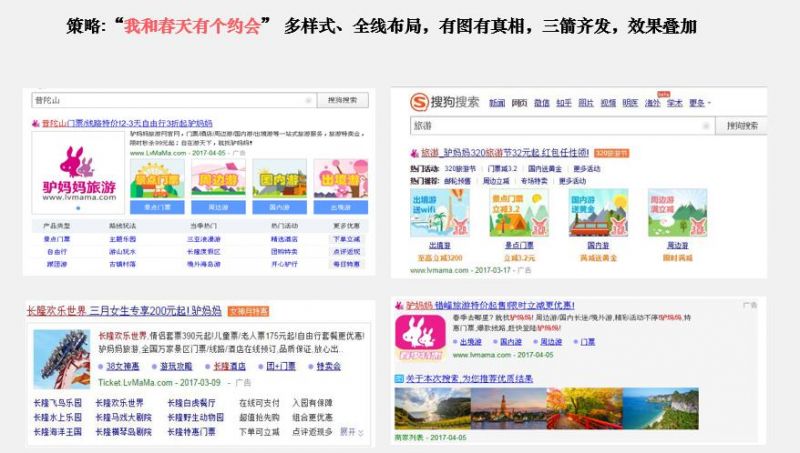Expand 更多 menu in Sogou nav
This screenshot has width=800, height=453.
(699, 103)
